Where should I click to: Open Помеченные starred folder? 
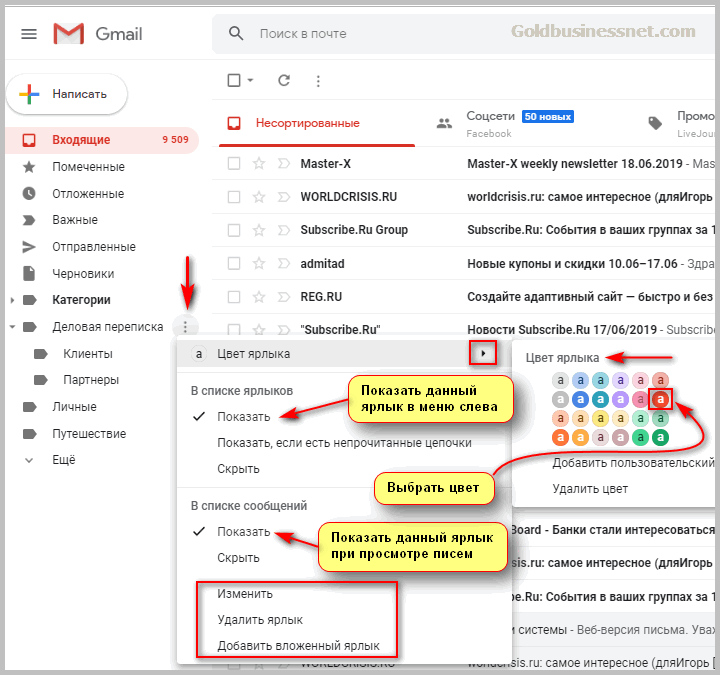click(88, 167)
